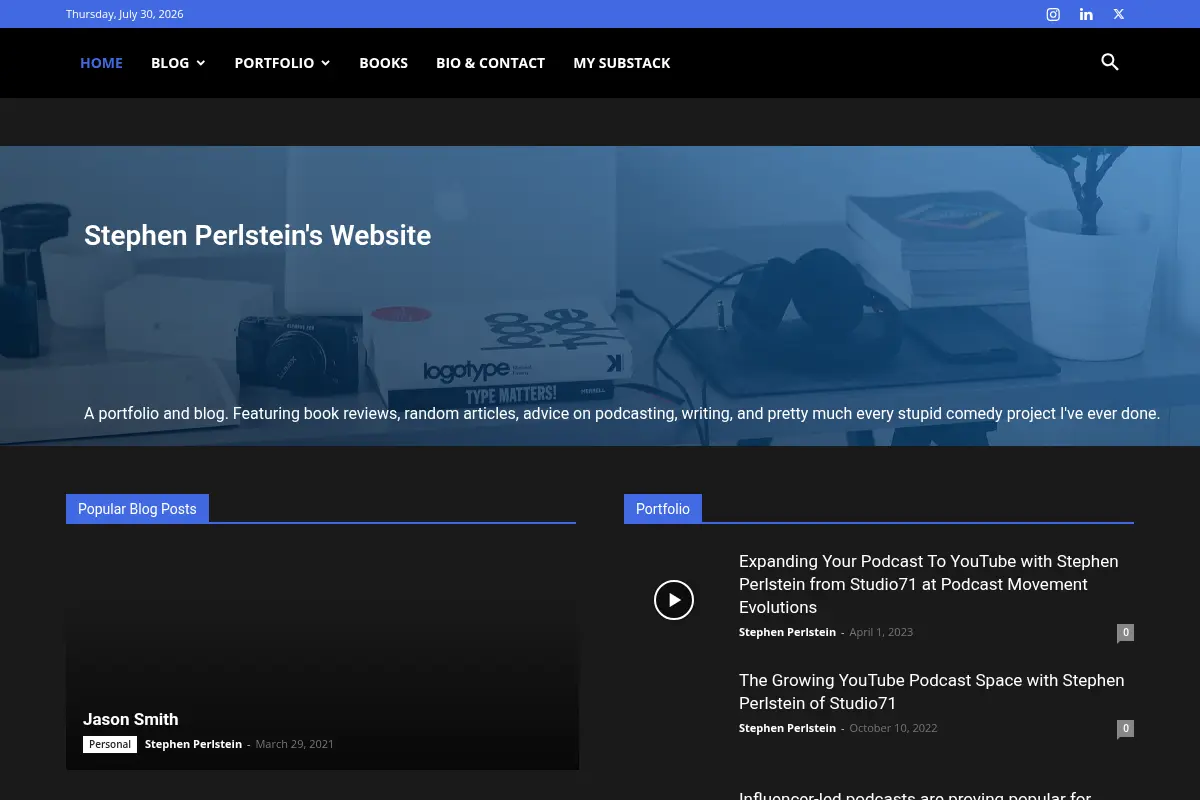This screenshot has width=1200, height=800.
Task: Go to the Home menu item
Action: pyautogui.click(x=101, y=63)
